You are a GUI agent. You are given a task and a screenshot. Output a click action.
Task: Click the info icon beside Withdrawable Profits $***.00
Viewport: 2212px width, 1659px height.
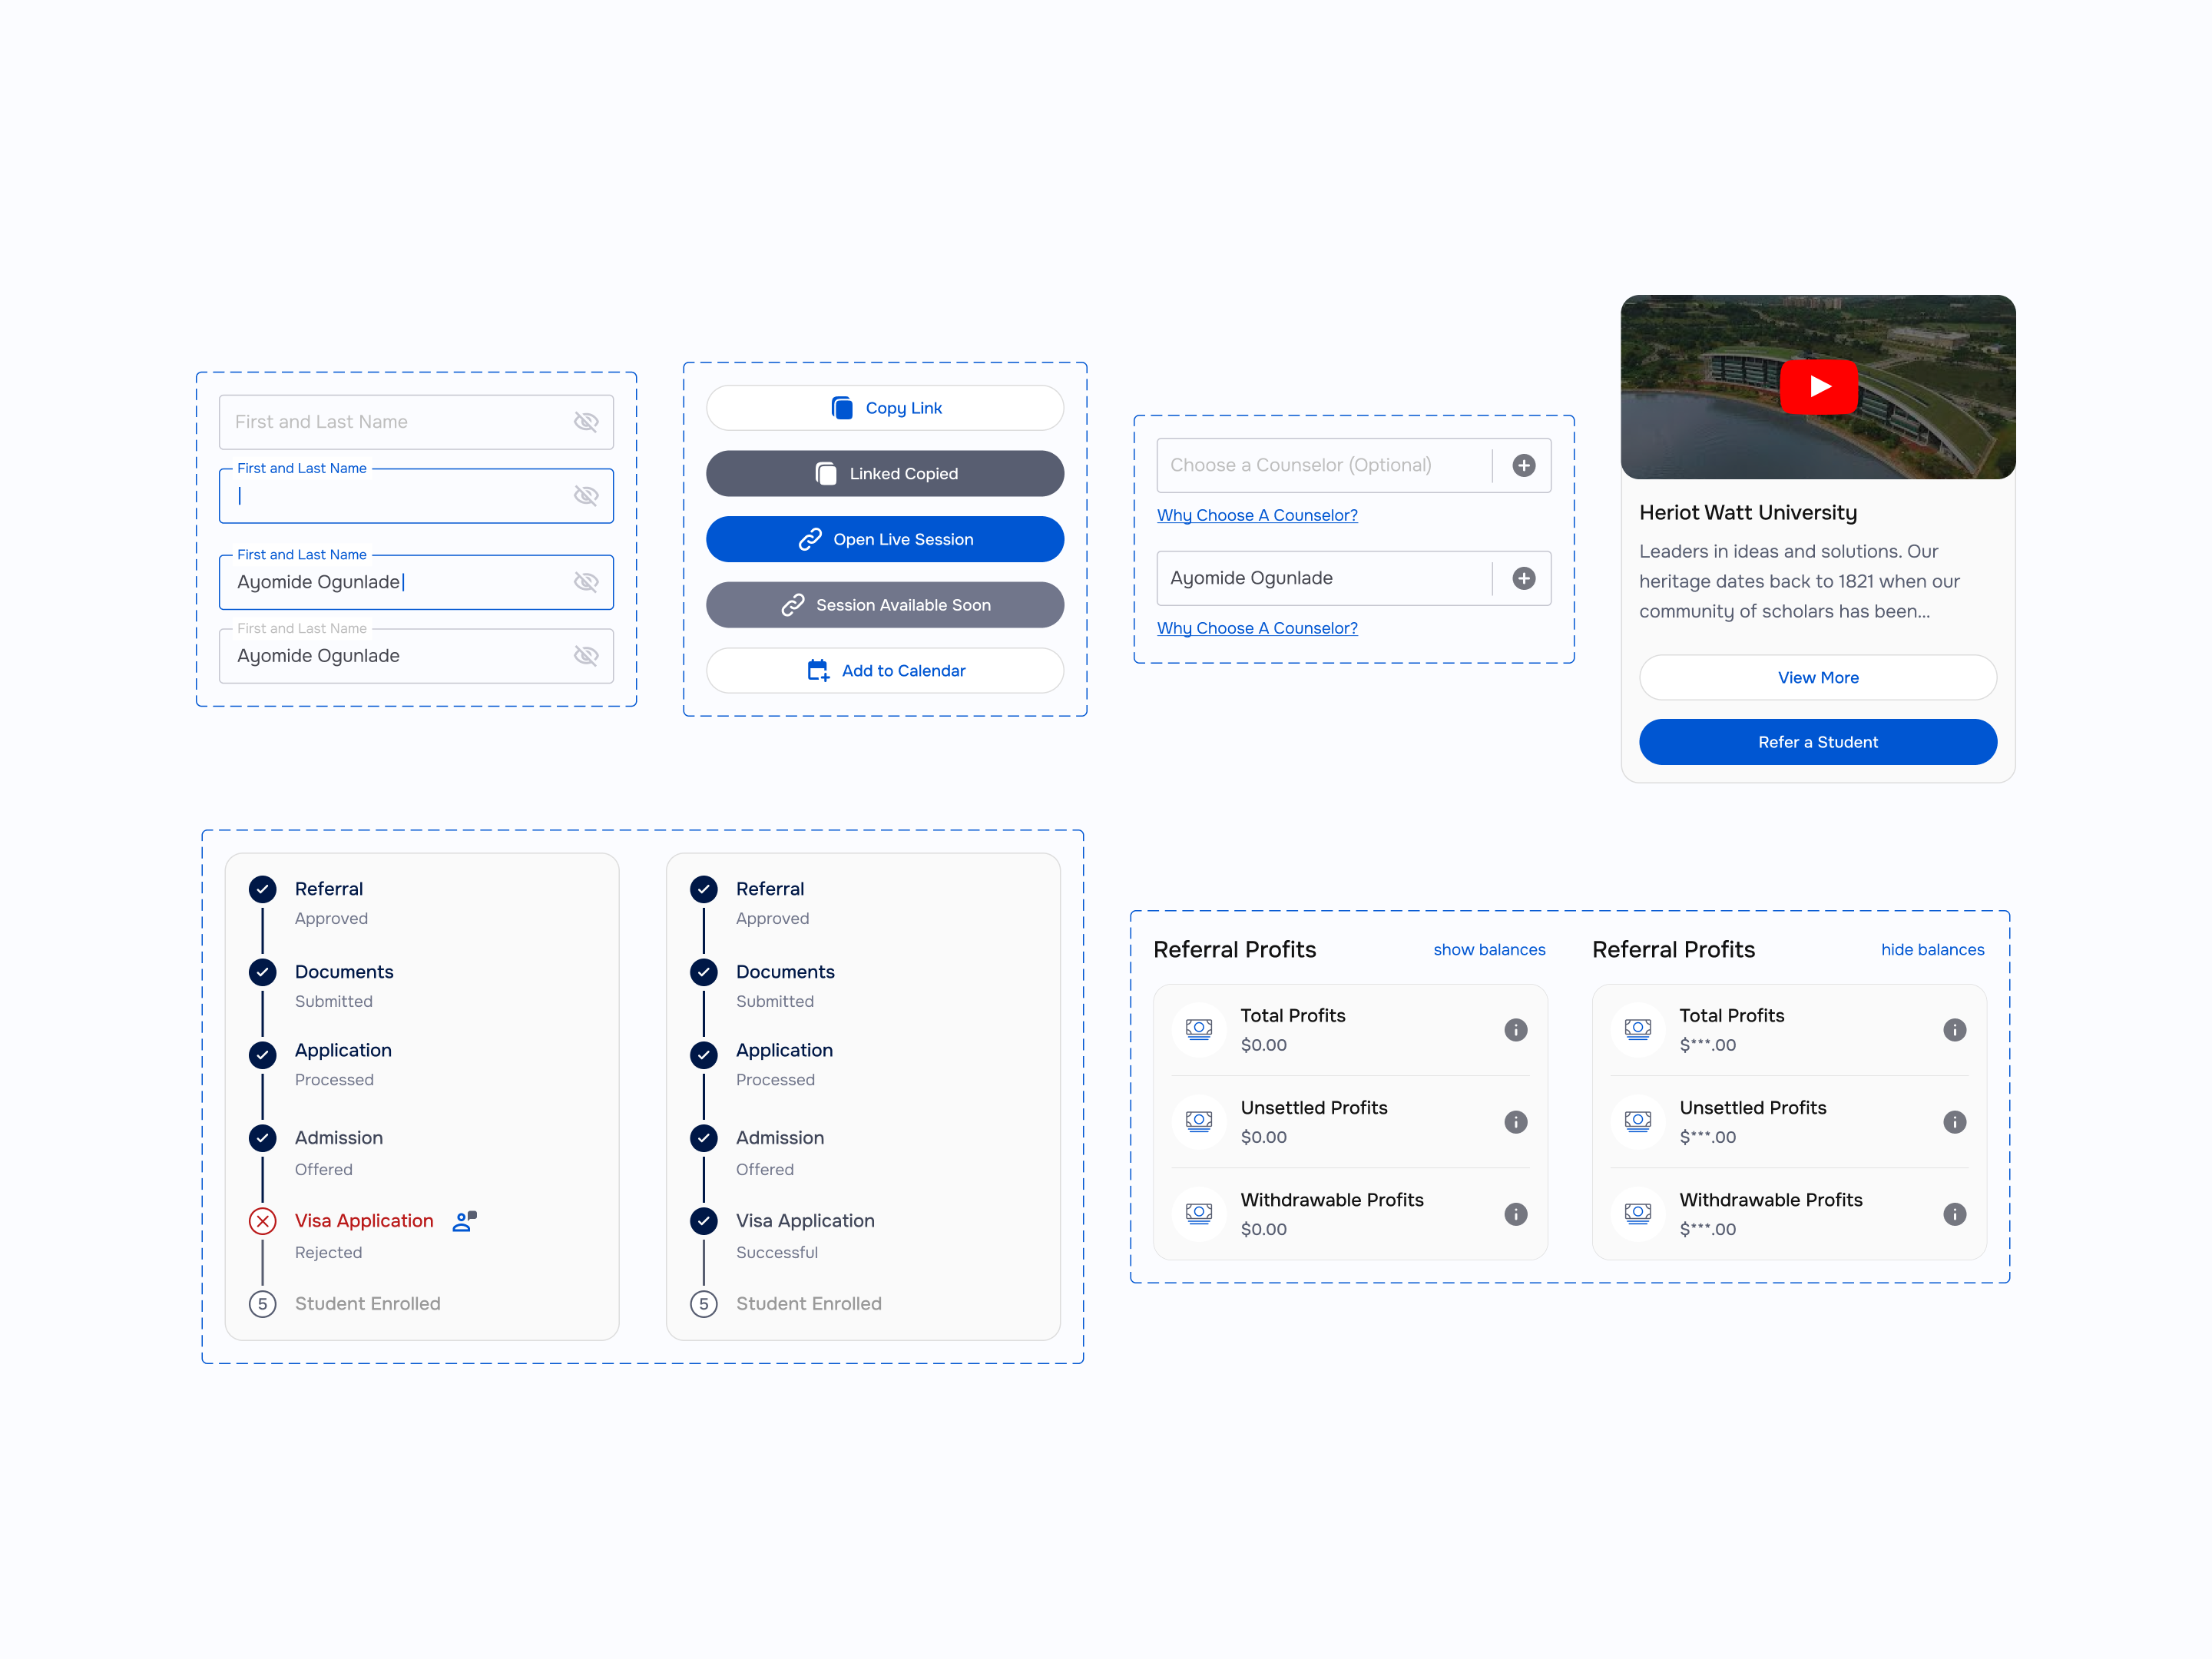click(x=1954, y=1214)
